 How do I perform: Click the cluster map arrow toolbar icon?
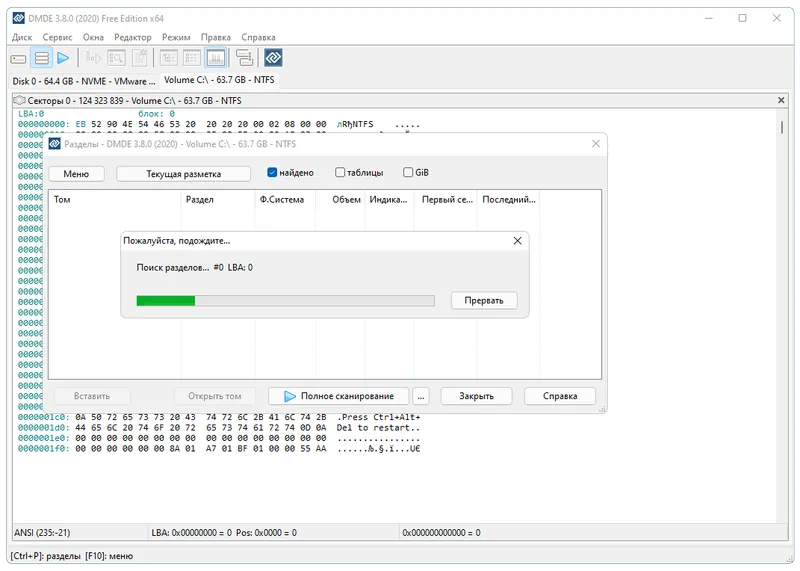[93, 58]
